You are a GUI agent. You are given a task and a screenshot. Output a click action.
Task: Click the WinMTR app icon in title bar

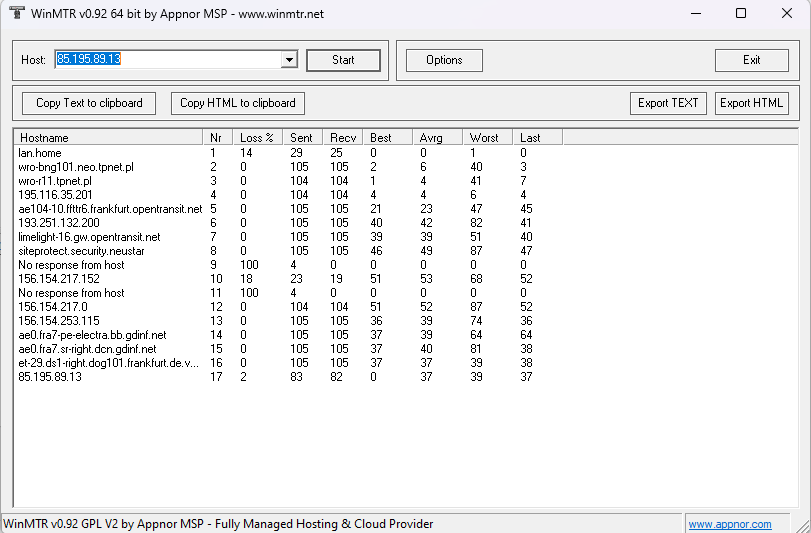16,14
